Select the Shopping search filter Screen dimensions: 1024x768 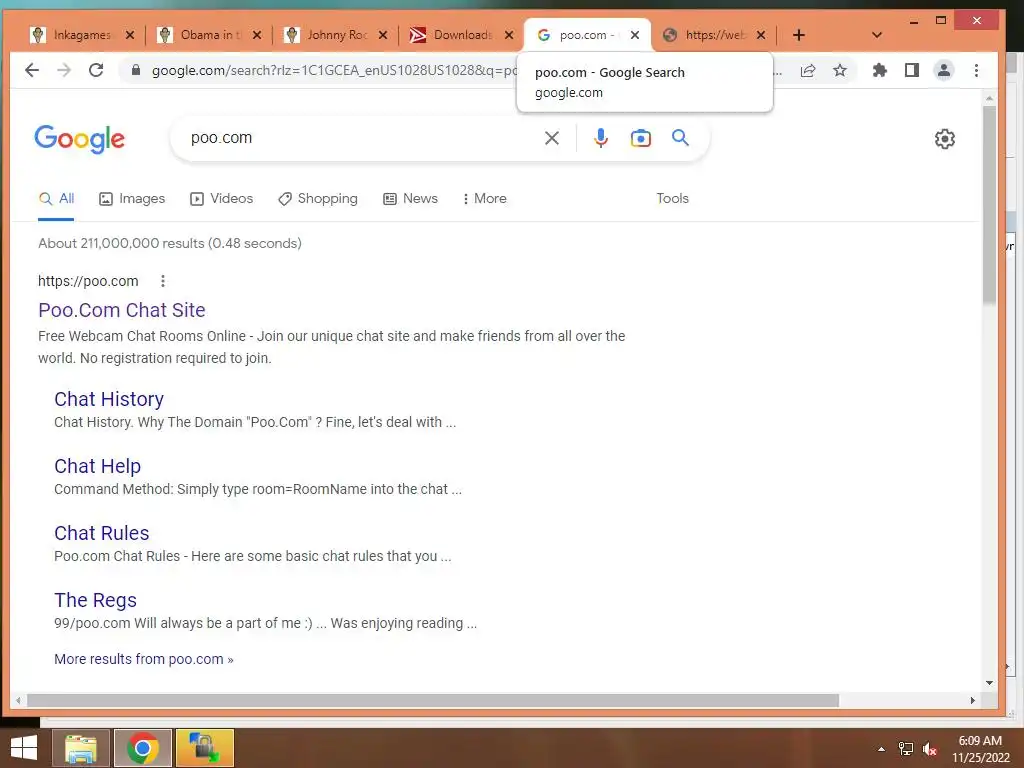pos(318,199)
